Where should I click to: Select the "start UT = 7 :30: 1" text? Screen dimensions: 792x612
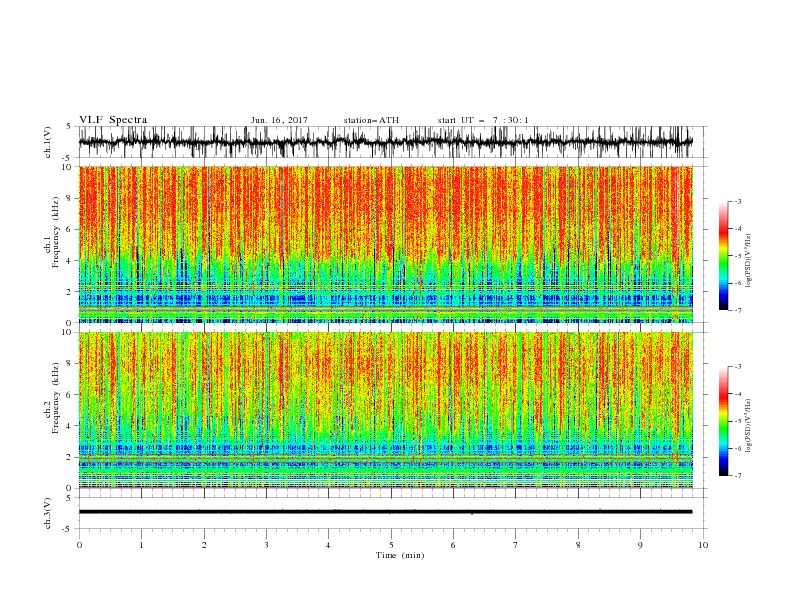coord(483,120)
